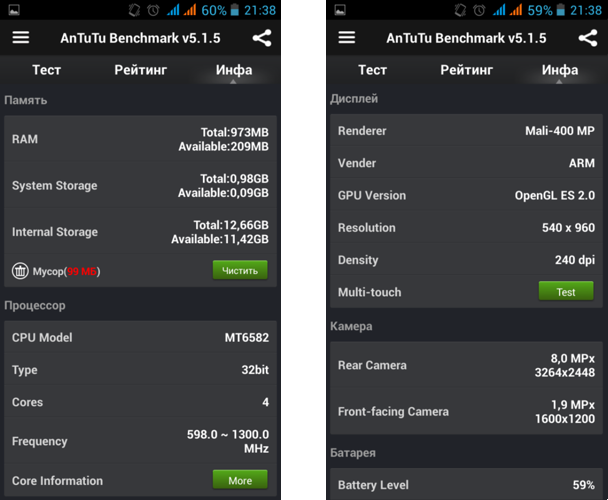The height and width of the screenshot is (500, 608).
Task: Tap RAM row showing Total:973MB
Action: [140, 139]
